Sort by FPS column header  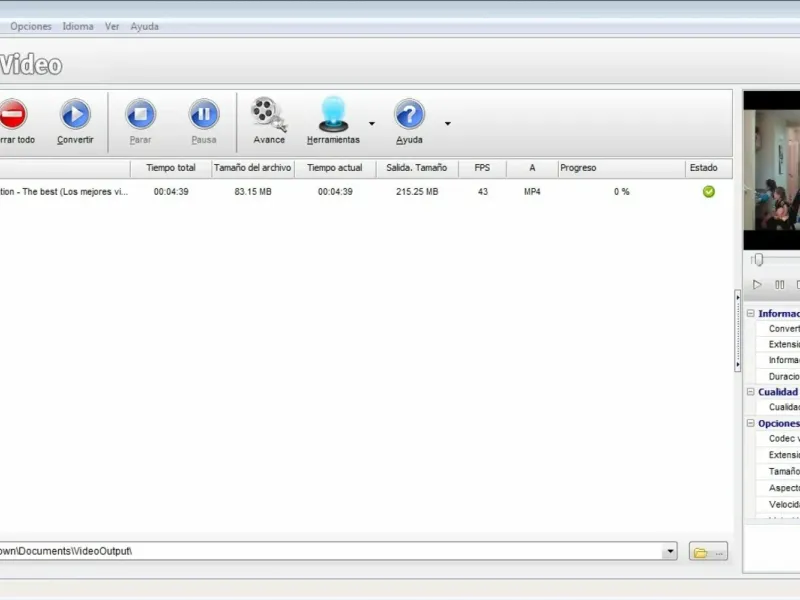[482, 168]
